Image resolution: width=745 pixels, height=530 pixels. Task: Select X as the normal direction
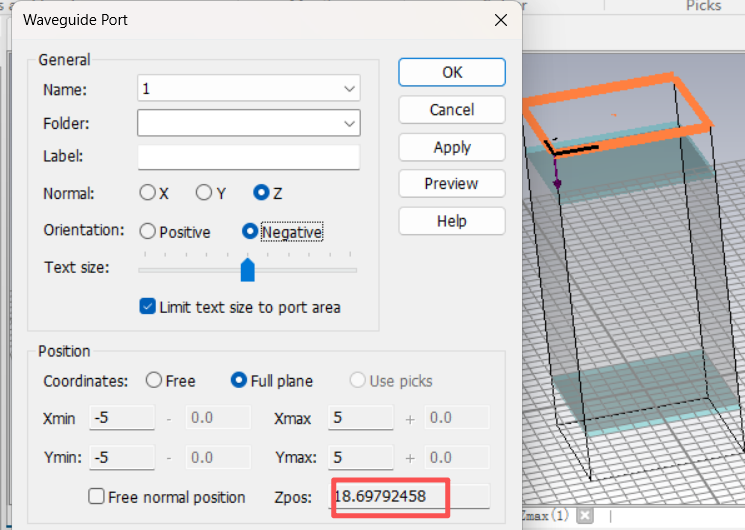147,193
